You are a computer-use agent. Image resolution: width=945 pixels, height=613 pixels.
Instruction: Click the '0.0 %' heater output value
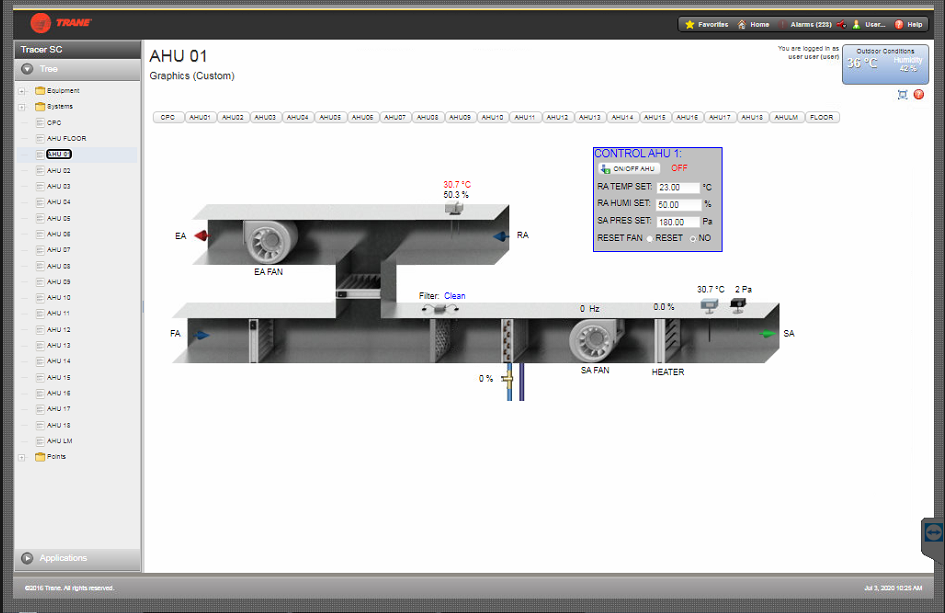point(664,307)
